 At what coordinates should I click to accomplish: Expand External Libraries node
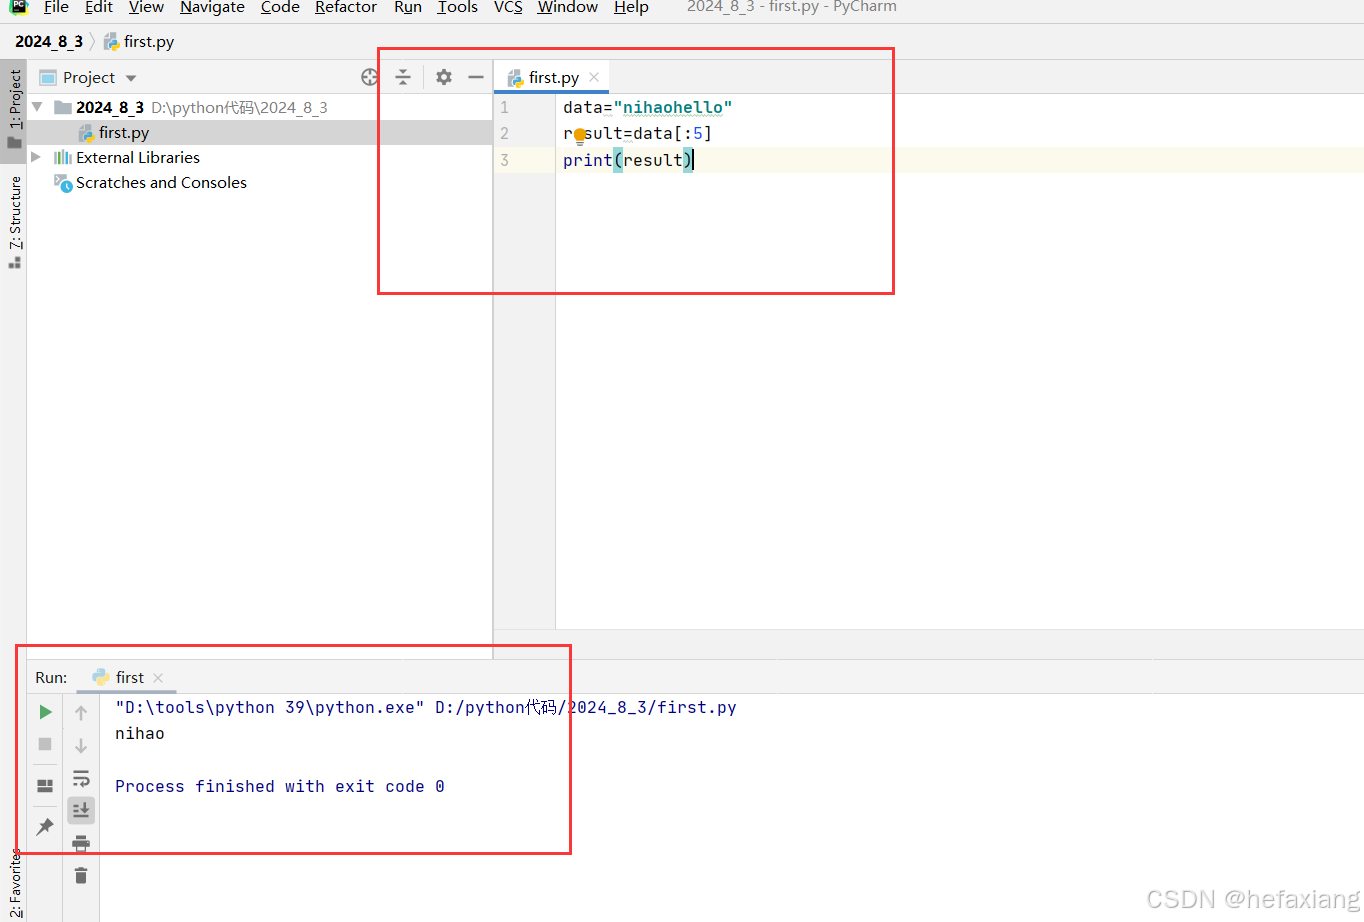pyautogui.click(x=37, y=157)
